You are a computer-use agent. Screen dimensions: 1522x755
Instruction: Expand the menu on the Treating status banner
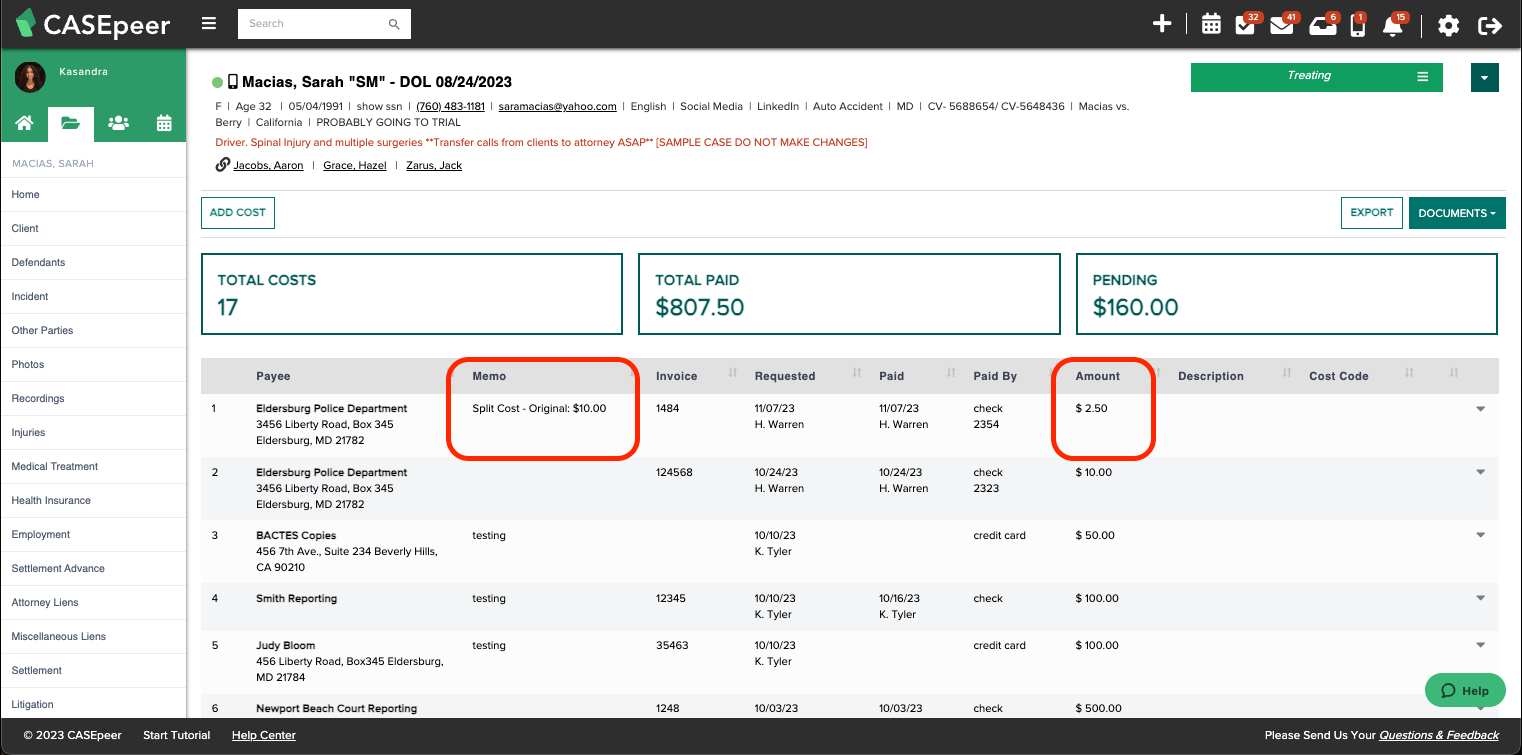point(1423,76)
